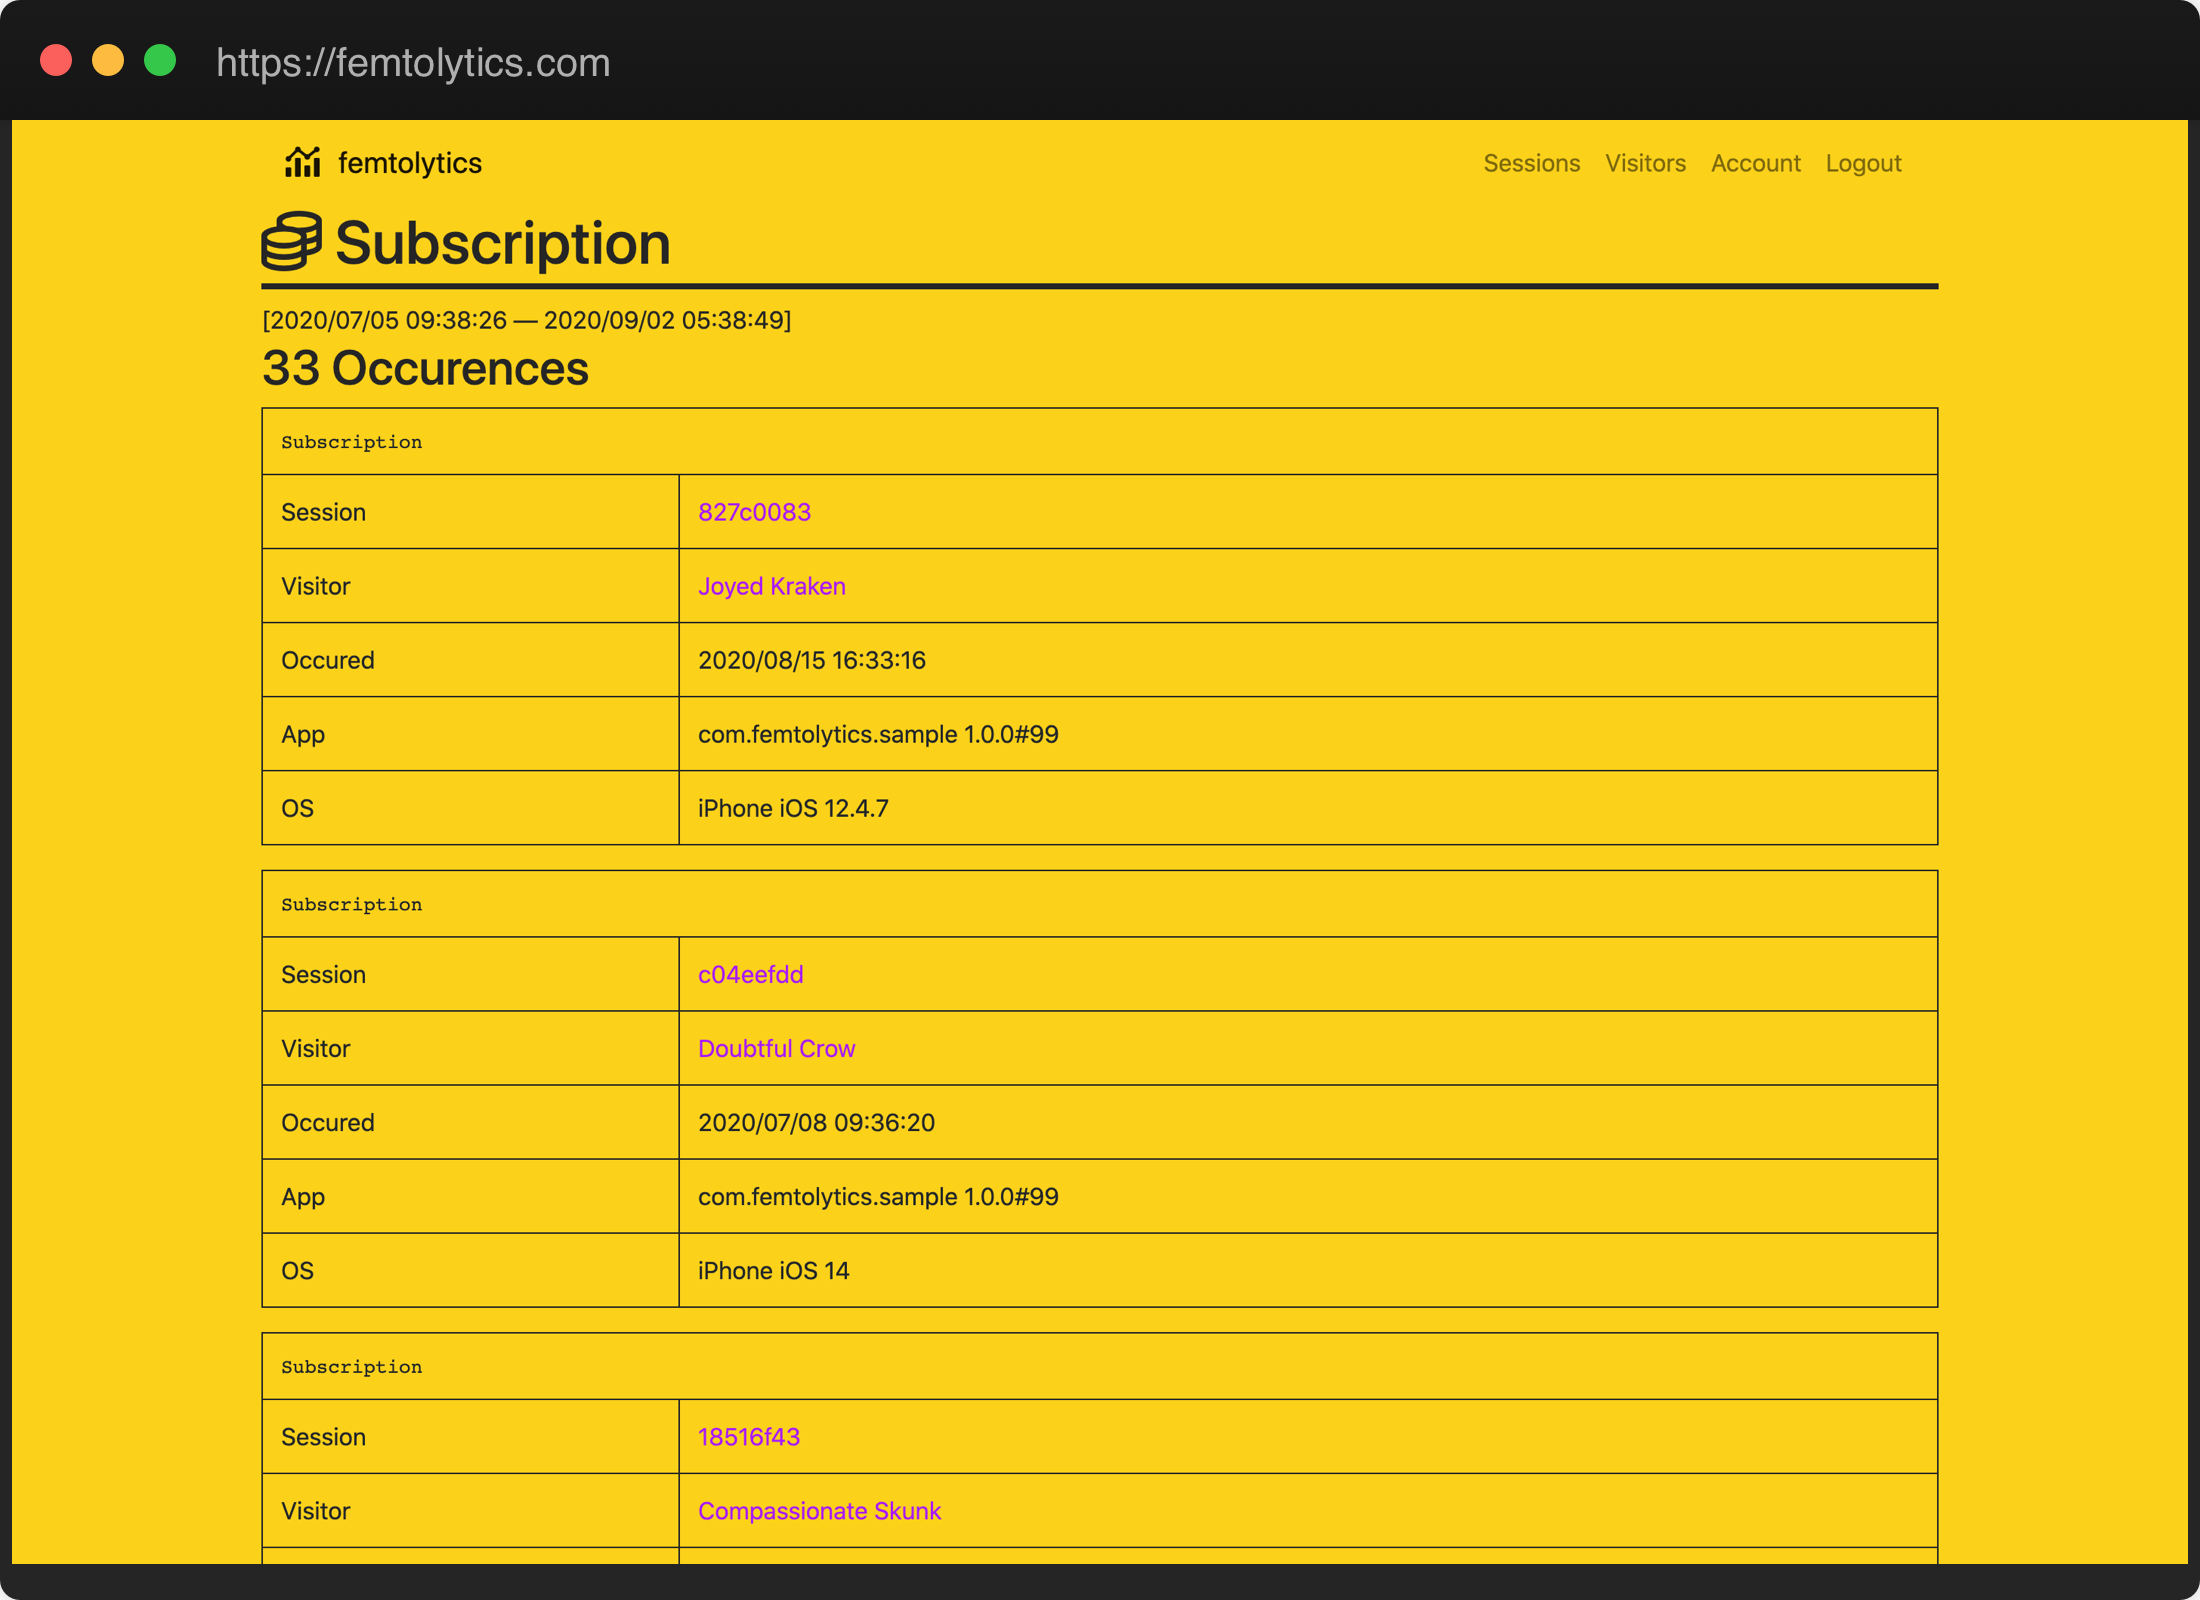The height and width of the screenshot is (1600, 2200).
Task: View visitor Joyed Kraken
Action: [x=771, y=586]
